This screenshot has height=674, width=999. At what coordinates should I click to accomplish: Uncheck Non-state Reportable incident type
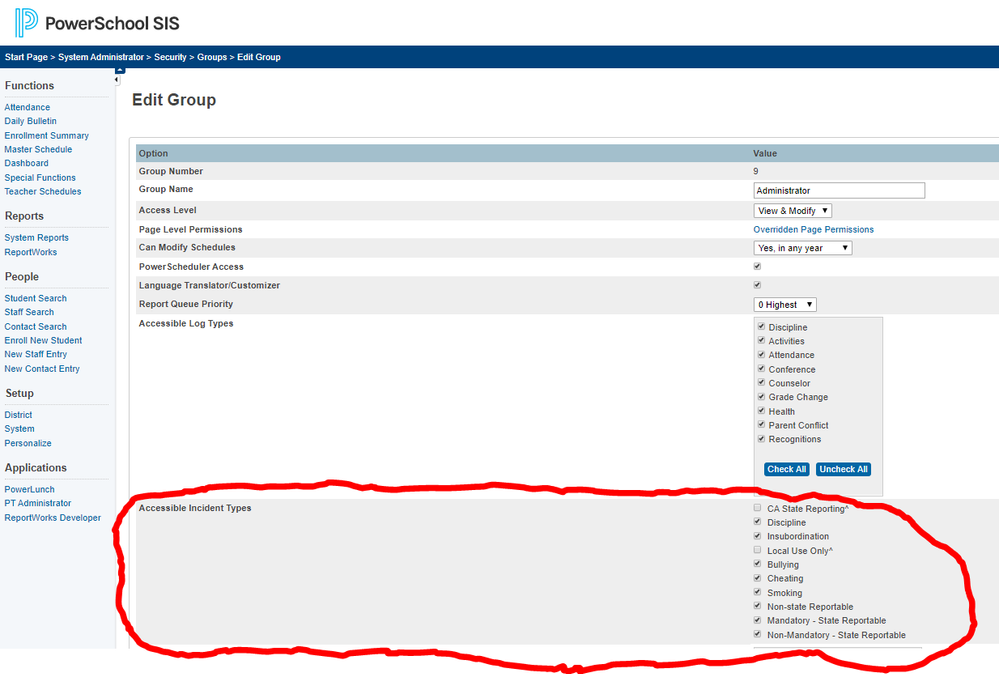click(757, 606)
